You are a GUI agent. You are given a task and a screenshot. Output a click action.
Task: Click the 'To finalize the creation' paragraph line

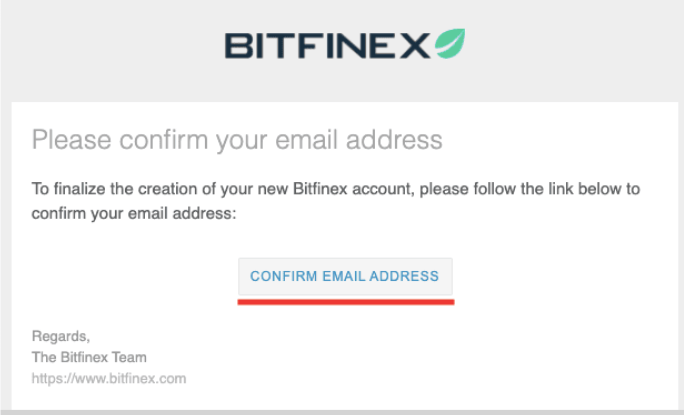pyautogui.click(x=335, y=189)
